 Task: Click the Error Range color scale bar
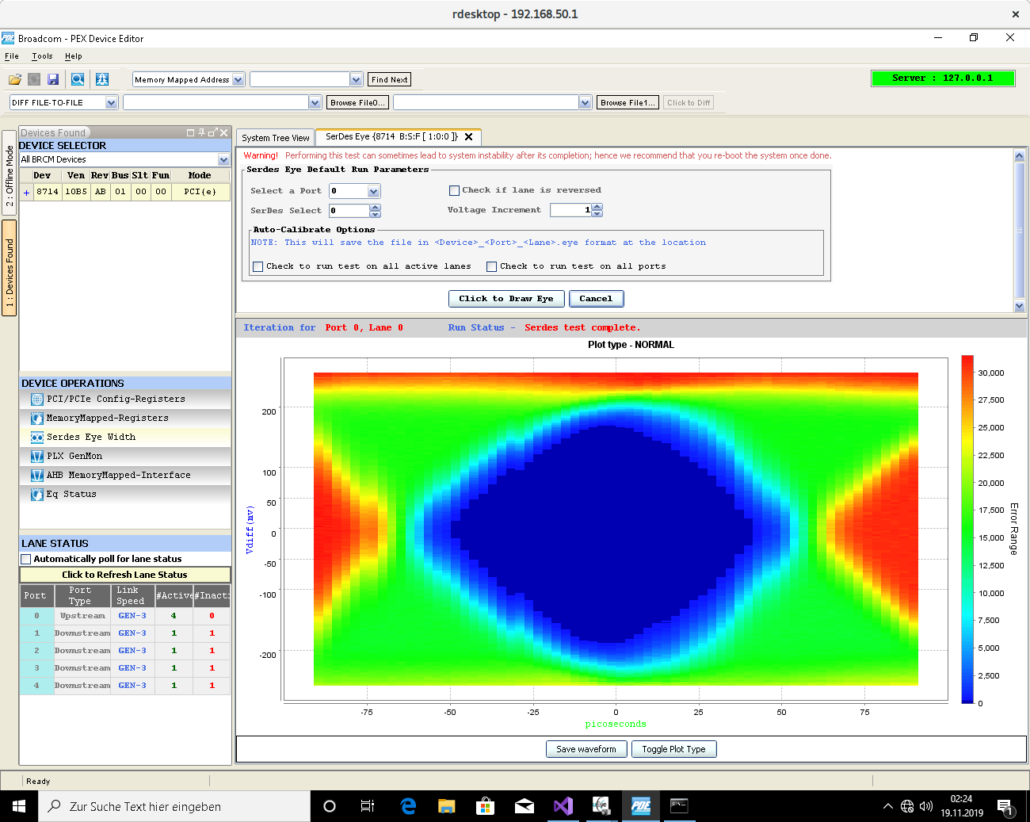coord(968,528)
